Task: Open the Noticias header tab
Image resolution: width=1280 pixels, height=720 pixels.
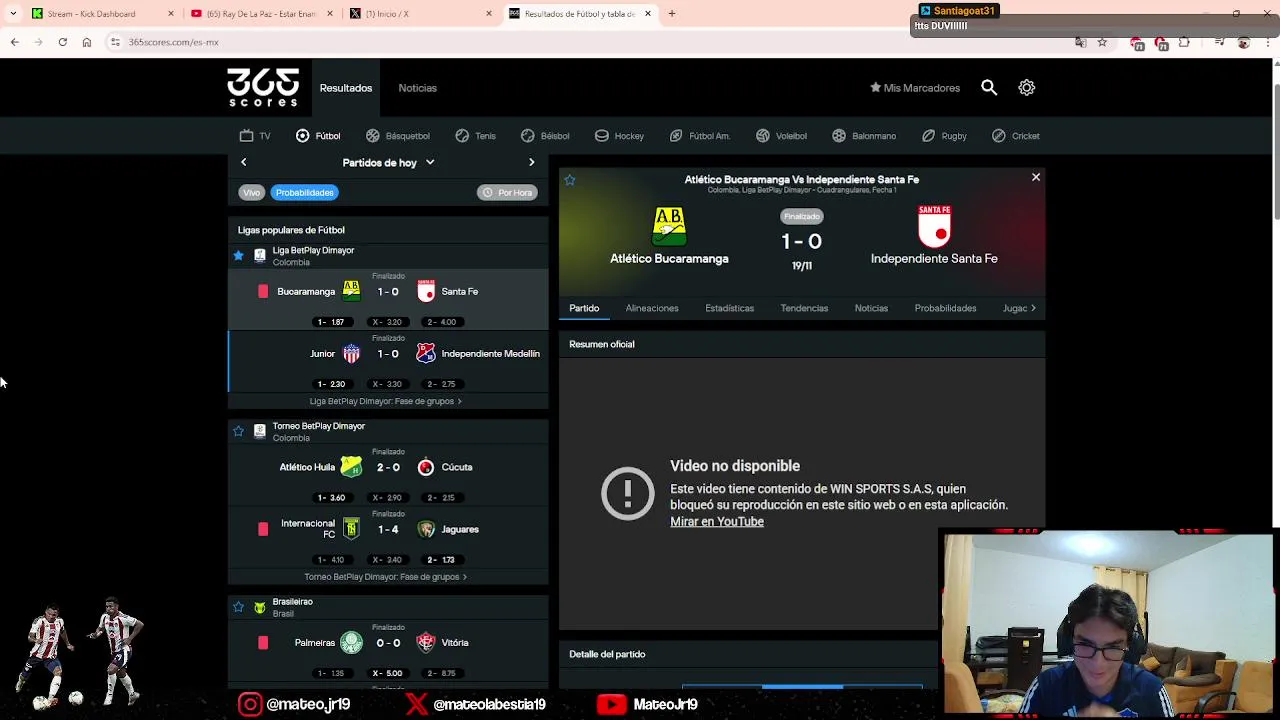Action: coord(418,88)
